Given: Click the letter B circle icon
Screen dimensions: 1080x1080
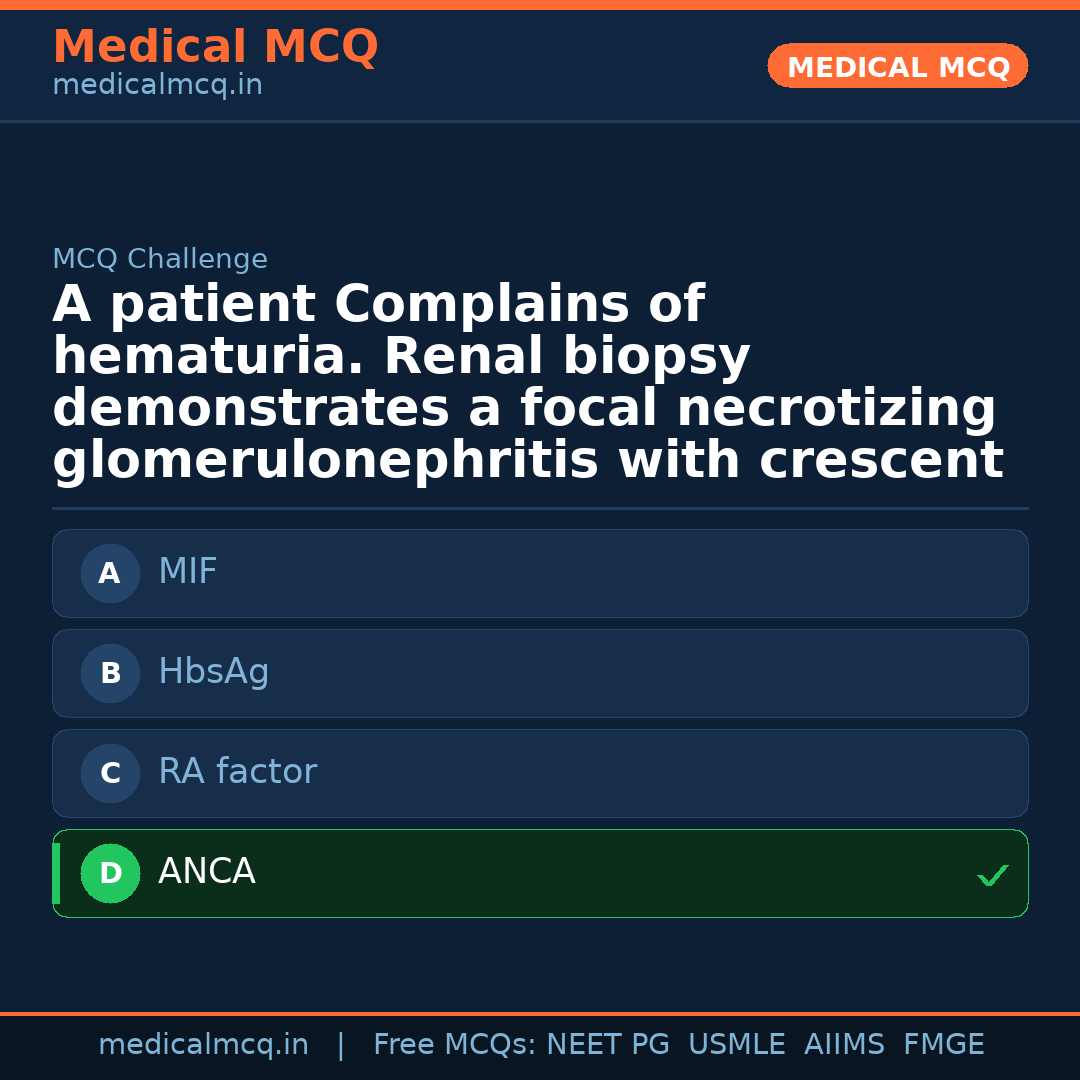Looking at the screenshot, I should (x=110, y=673).
